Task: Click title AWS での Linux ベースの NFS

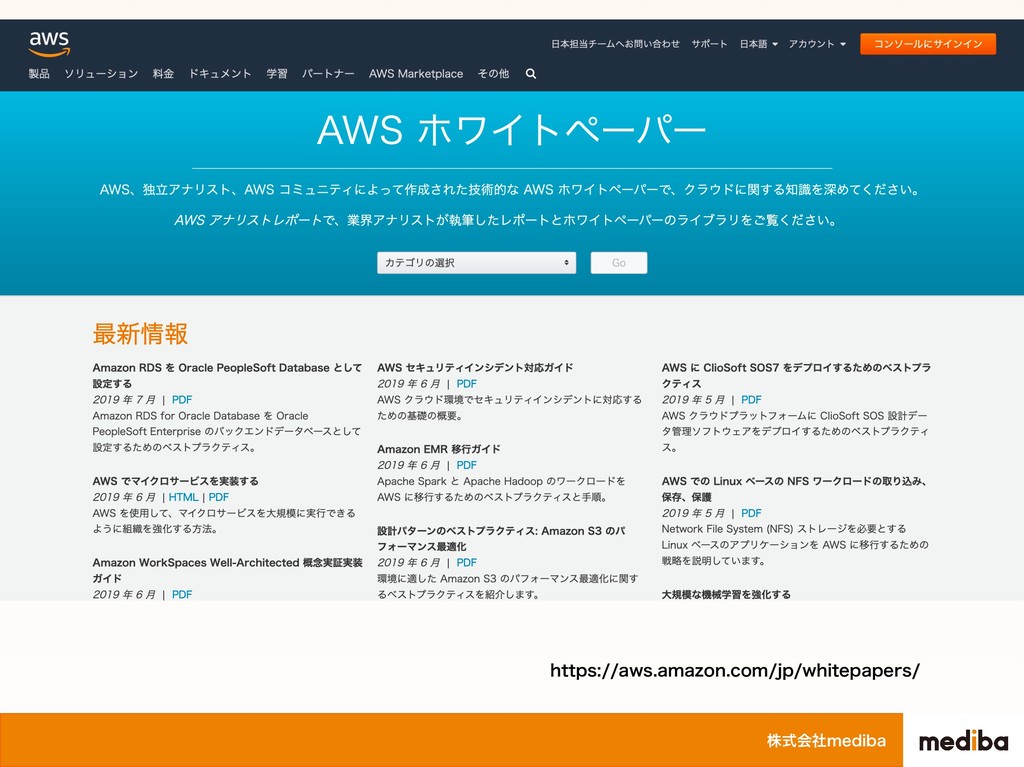Action: pyautogui.click(x=795, y=489)
